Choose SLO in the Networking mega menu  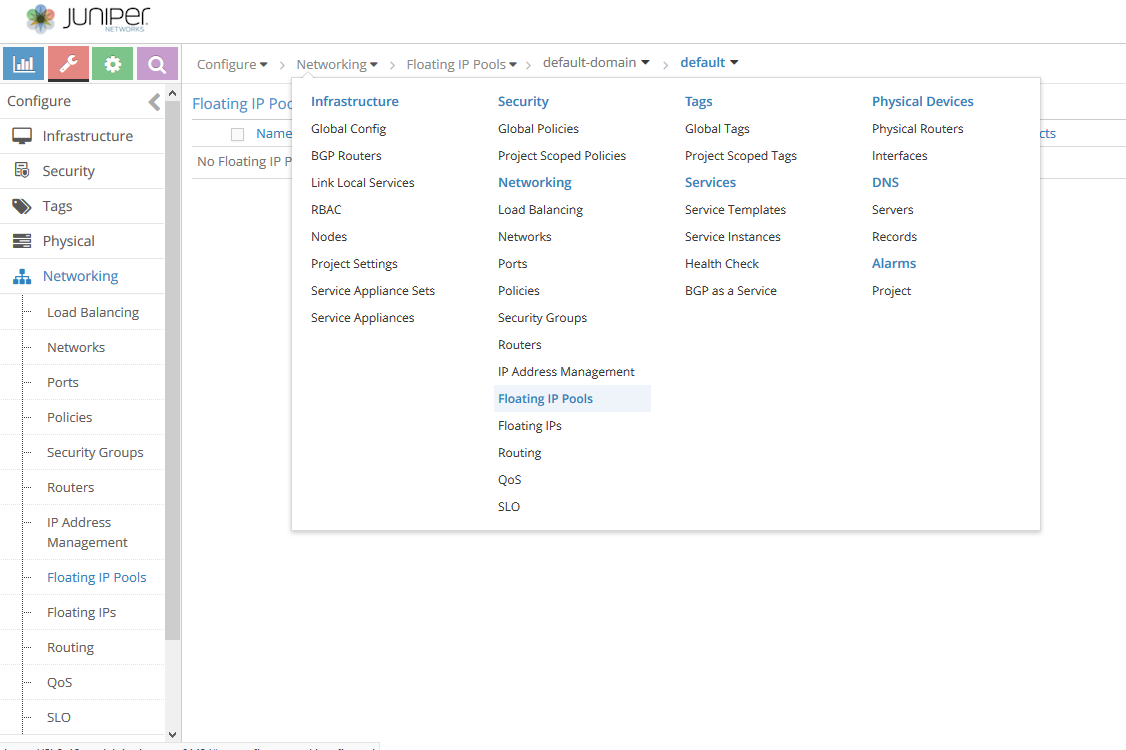point(509,506)
